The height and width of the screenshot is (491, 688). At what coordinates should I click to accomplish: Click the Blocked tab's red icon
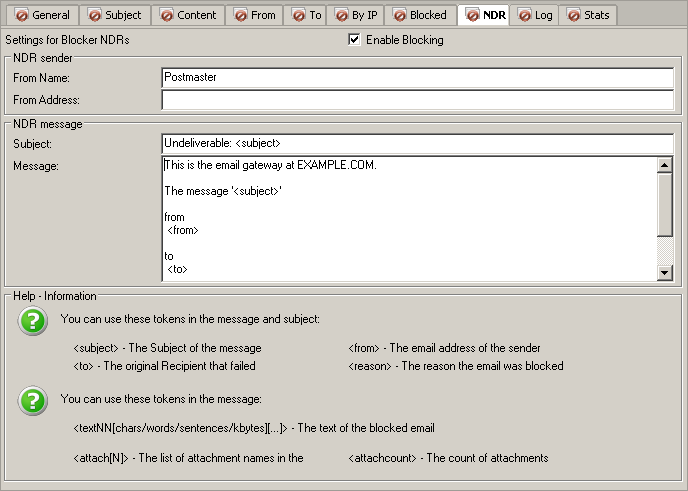[x=398, y=15]
